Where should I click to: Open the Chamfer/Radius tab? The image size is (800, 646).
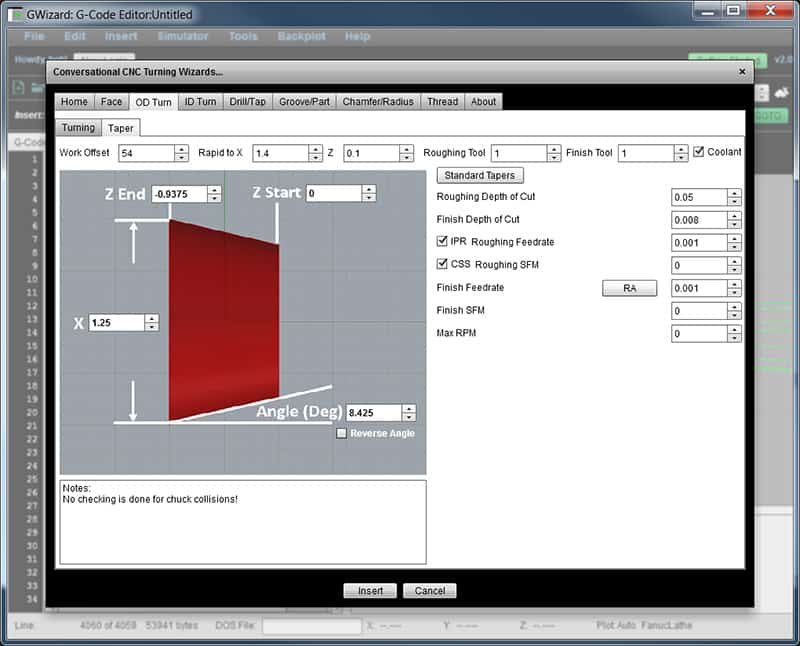[x=378, y=101]
